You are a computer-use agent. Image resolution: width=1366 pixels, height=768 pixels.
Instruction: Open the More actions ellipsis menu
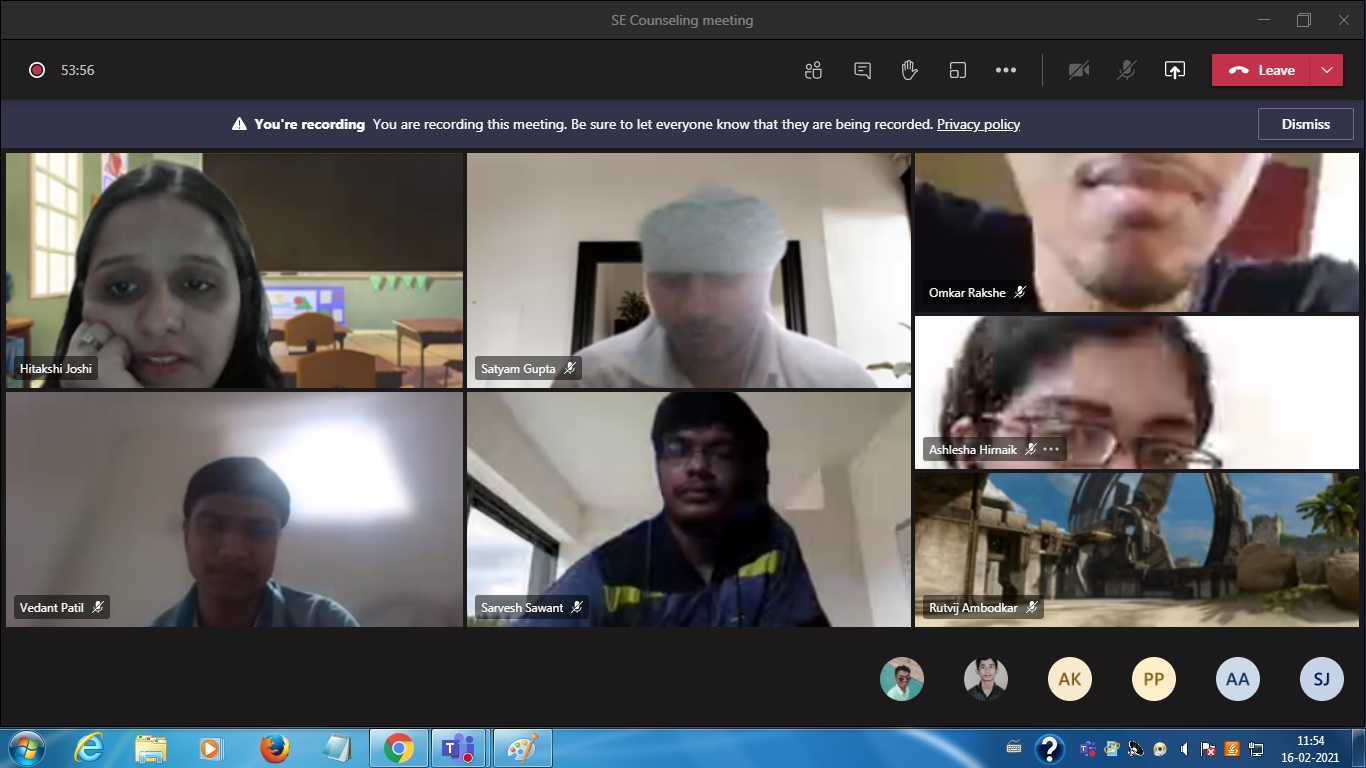(1006, 70)
